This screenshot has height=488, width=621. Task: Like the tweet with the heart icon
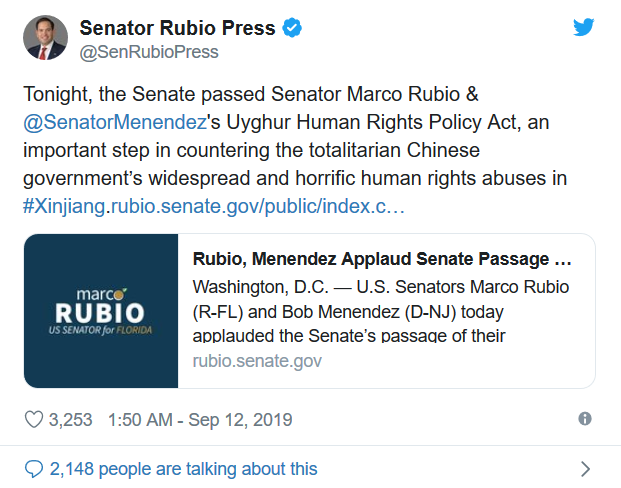pos(34,419)
